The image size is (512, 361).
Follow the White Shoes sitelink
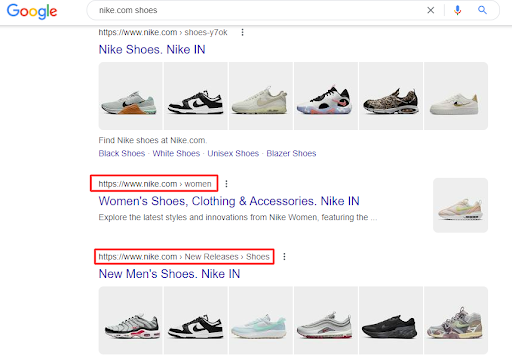176,153
